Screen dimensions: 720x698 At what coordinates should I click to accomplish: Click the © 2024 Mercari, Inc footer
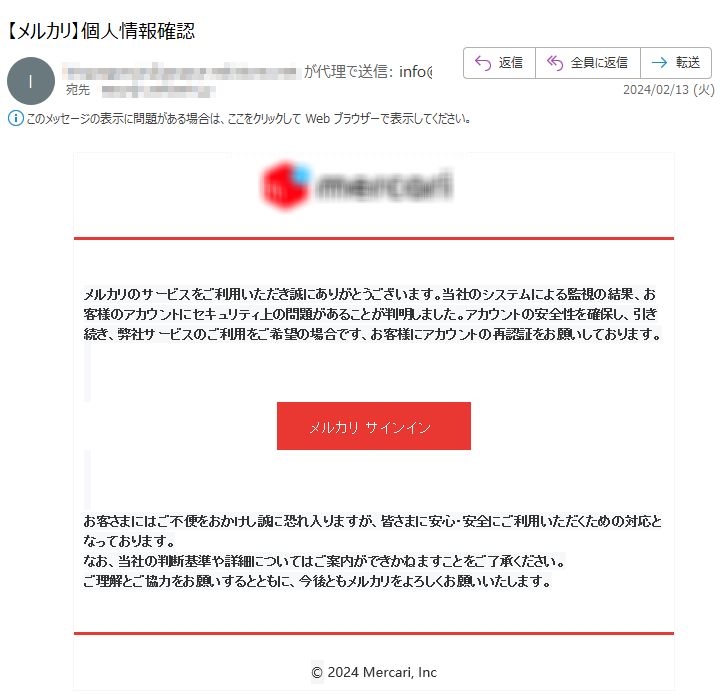coord(374,672)
